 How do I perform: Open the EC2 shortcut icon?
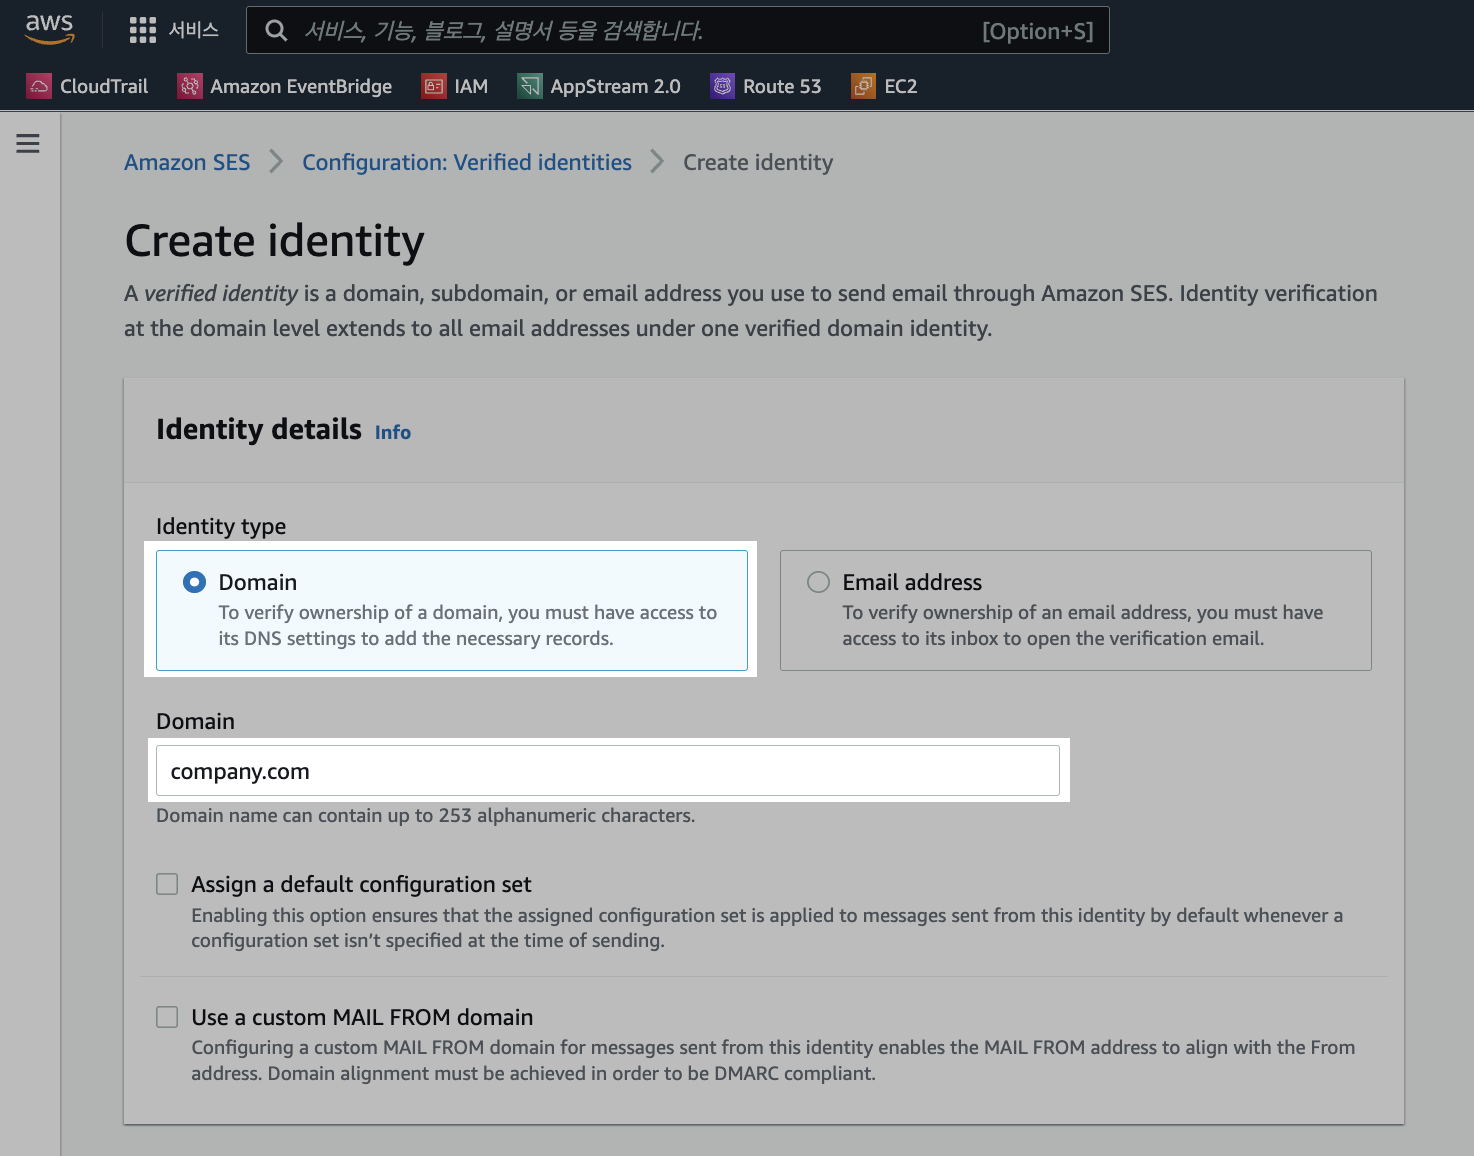click(863, 86)
